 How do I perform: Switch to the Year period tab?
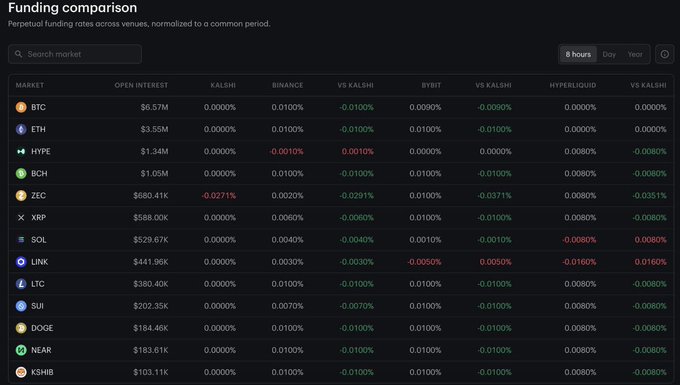(635, 54)
